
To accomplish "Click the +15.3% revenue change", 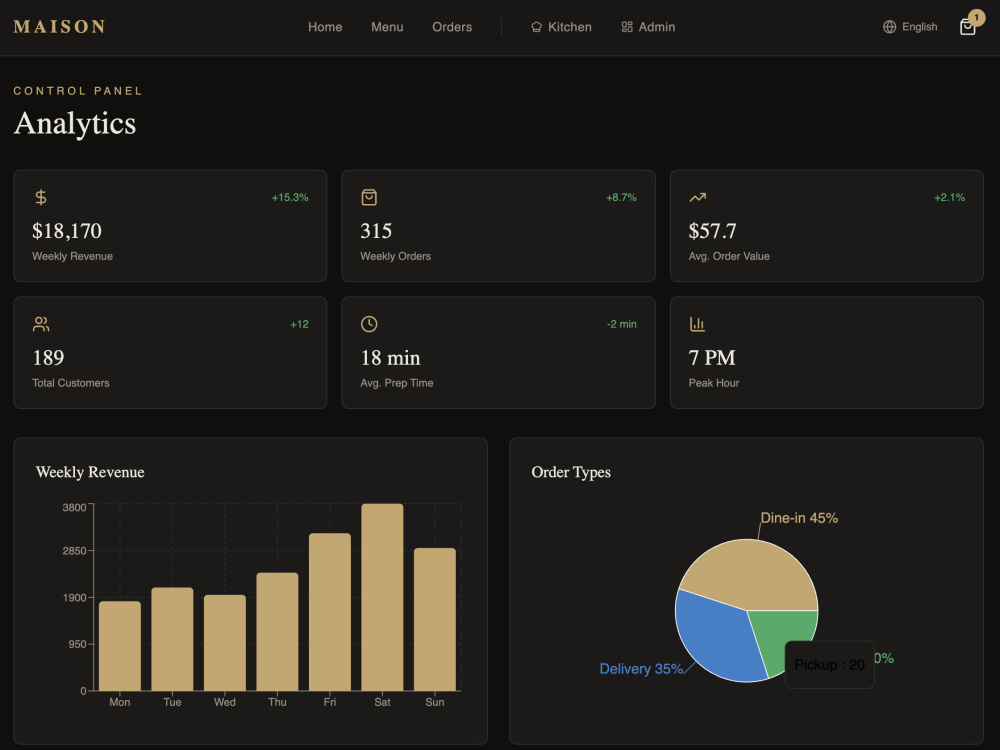I will click(290, 198).
